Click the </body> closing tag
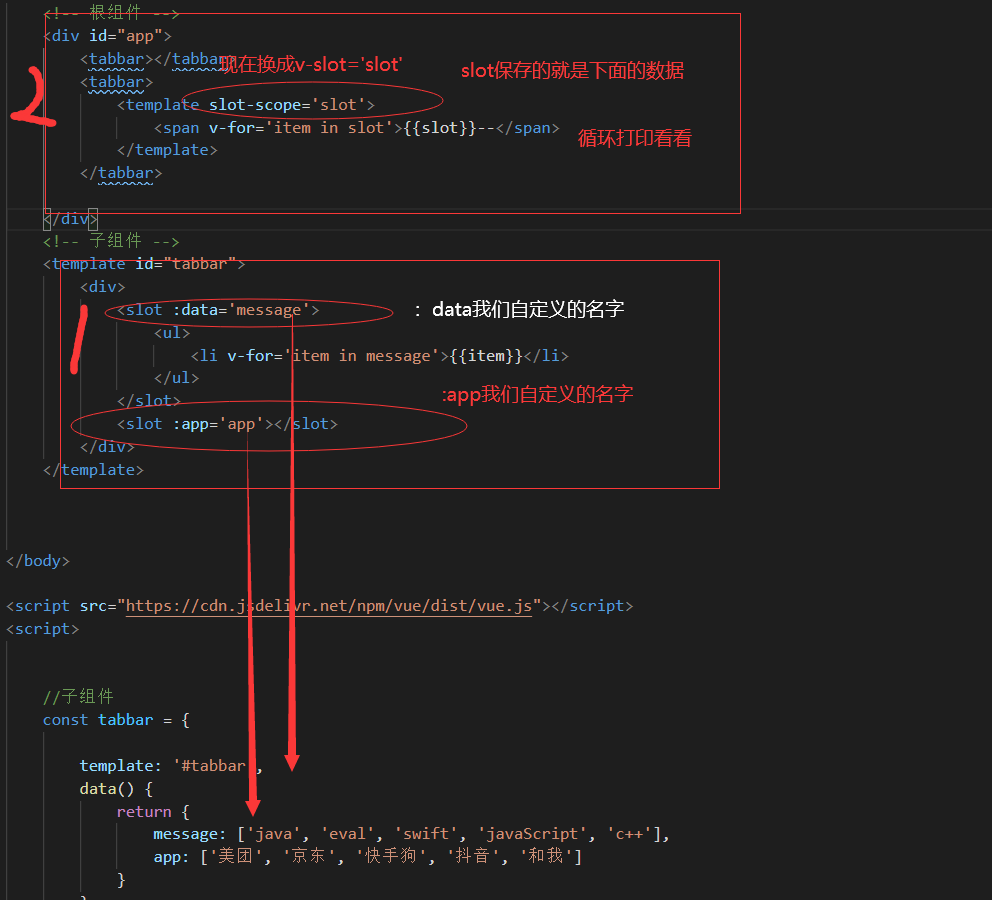This screenshot has height=900, width=992. pos(38,561)
